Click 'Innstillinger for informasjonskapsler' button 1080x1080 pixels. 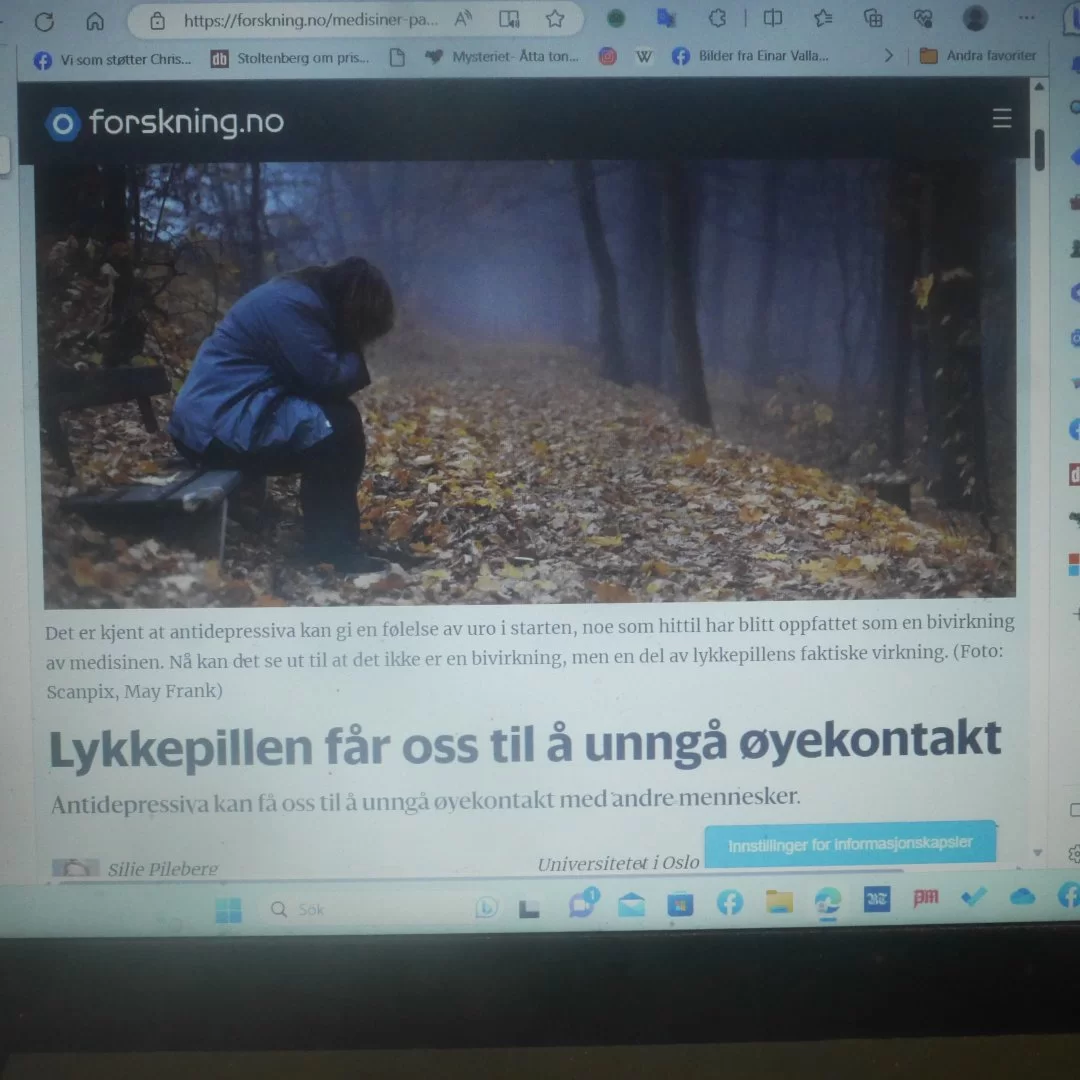point(850,844)
